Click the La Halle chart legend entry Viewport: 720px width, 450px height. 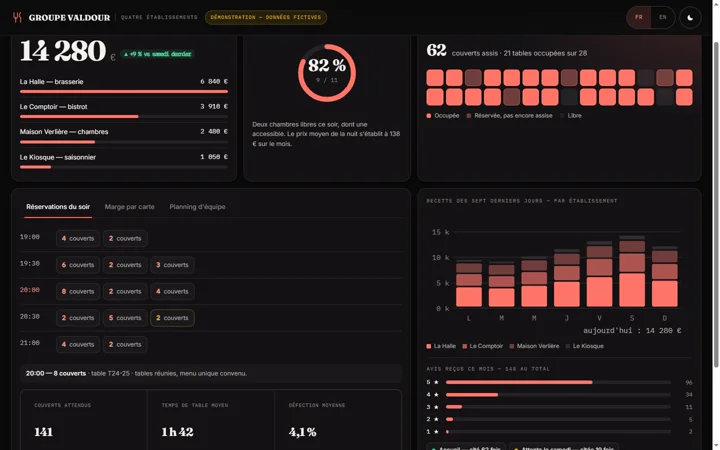pyautogui.click(x=441, y=346)
